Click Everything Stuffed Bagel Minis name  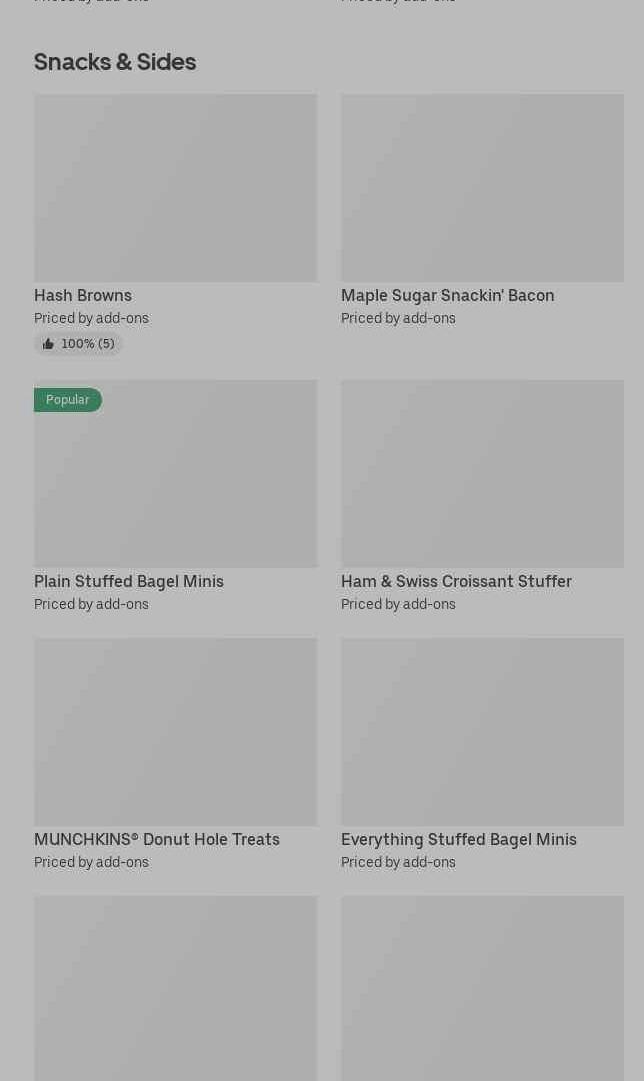tap(459, 840)
